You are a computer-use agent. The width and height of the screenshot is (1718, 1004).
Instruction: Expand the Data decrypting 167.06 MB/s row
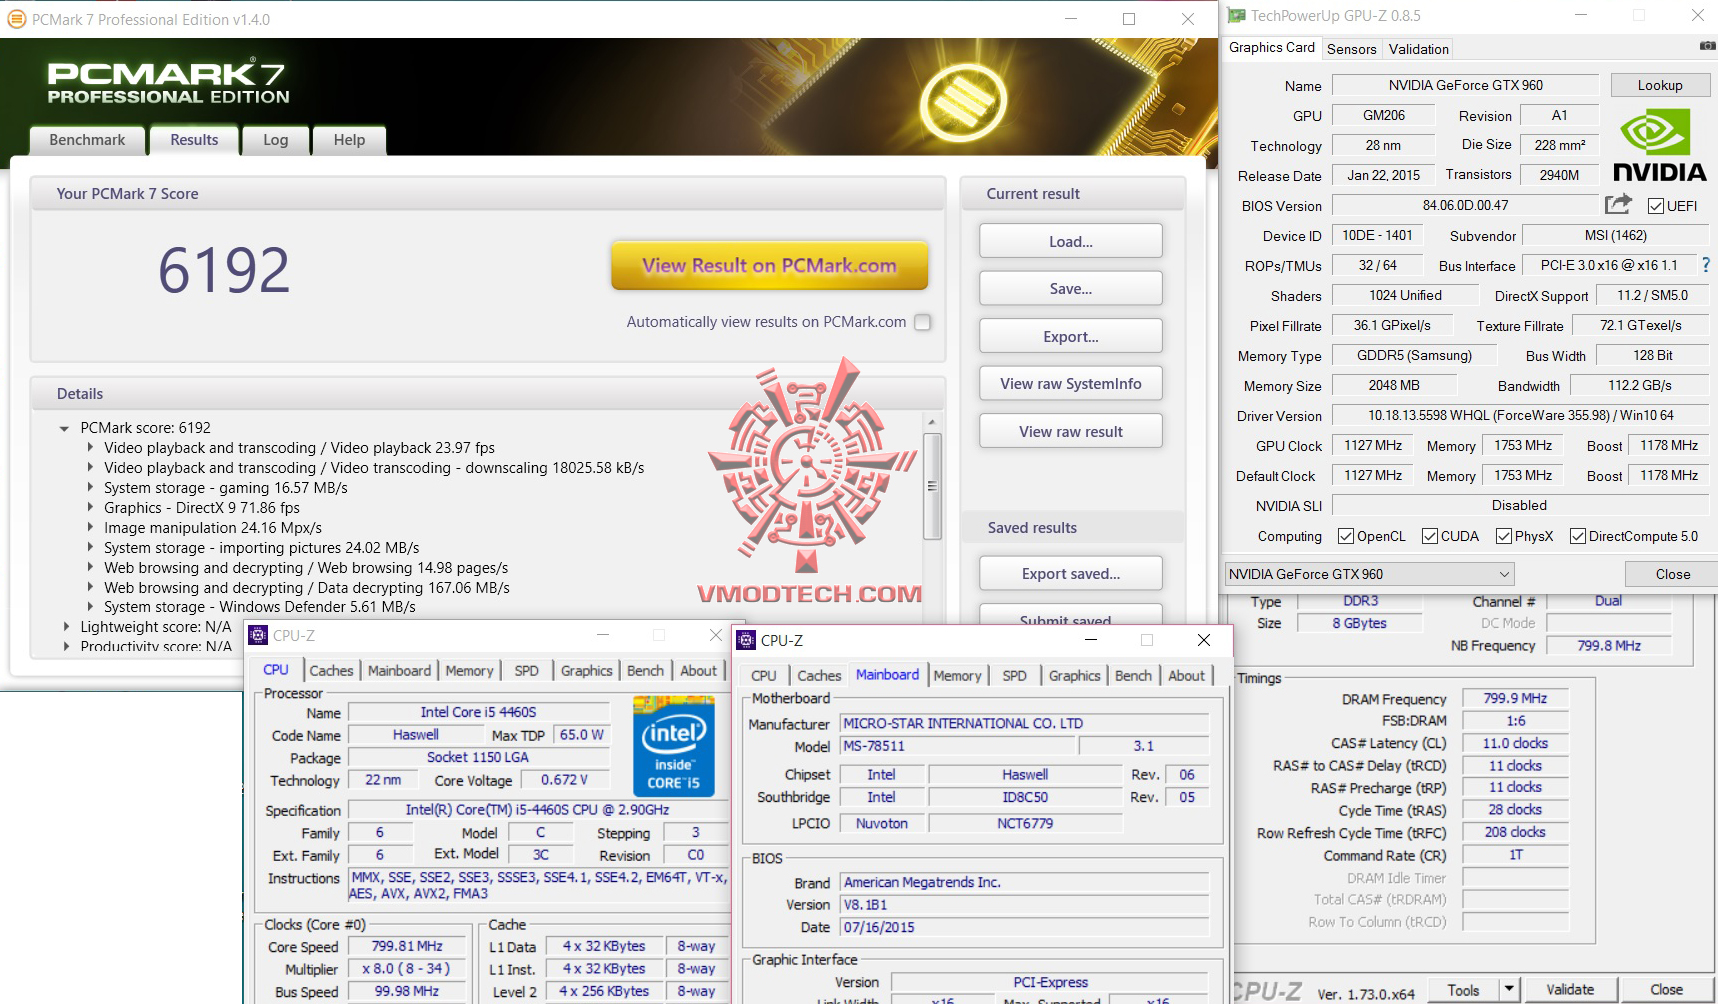pyautogui.click(x=90, y=588)
